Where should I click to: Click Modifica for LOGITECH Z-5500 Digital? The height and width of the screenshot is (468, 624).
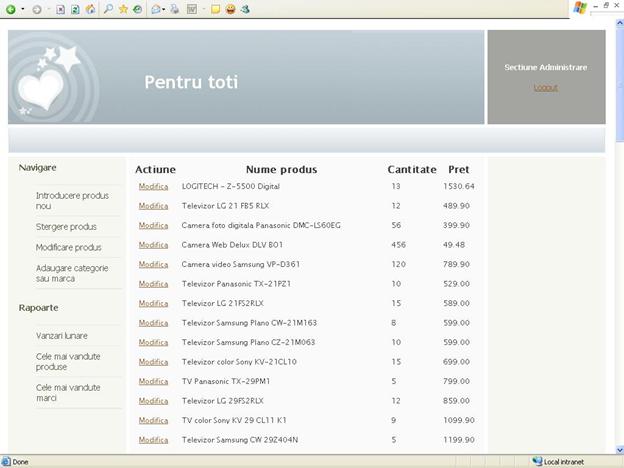[x=153, y=187]
